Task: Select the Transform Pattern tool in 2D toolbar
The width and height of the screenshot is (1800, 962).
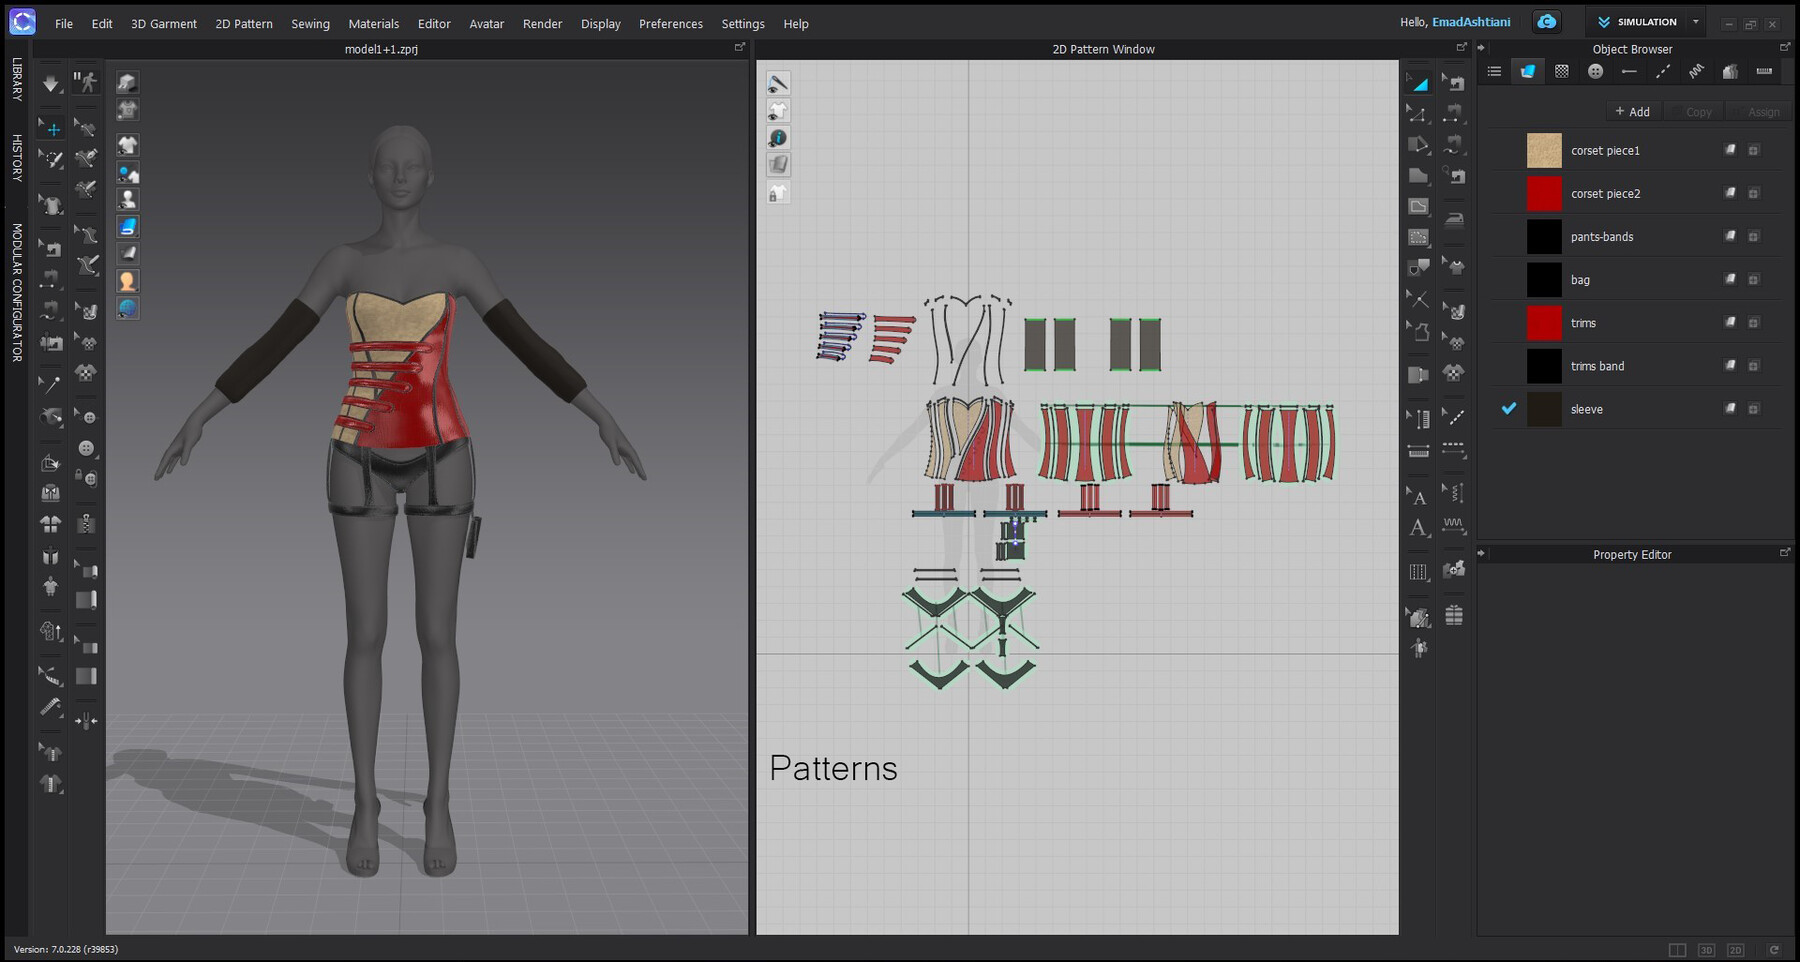Action: [x=1418, y=82]
